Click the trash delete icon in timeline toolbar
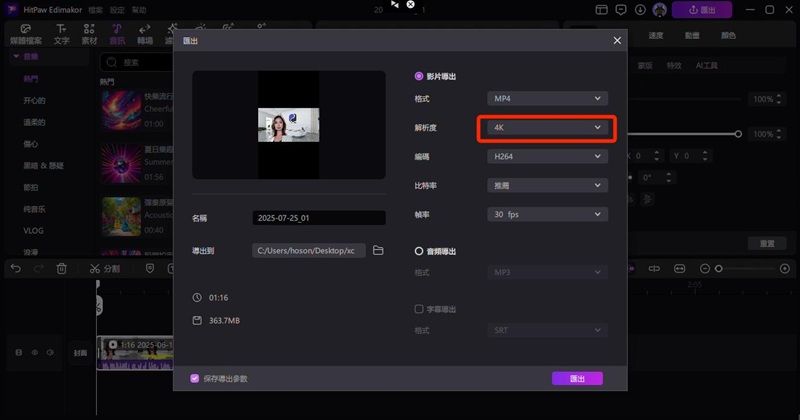Screen dimensions: 800x420 coord(62,269)
